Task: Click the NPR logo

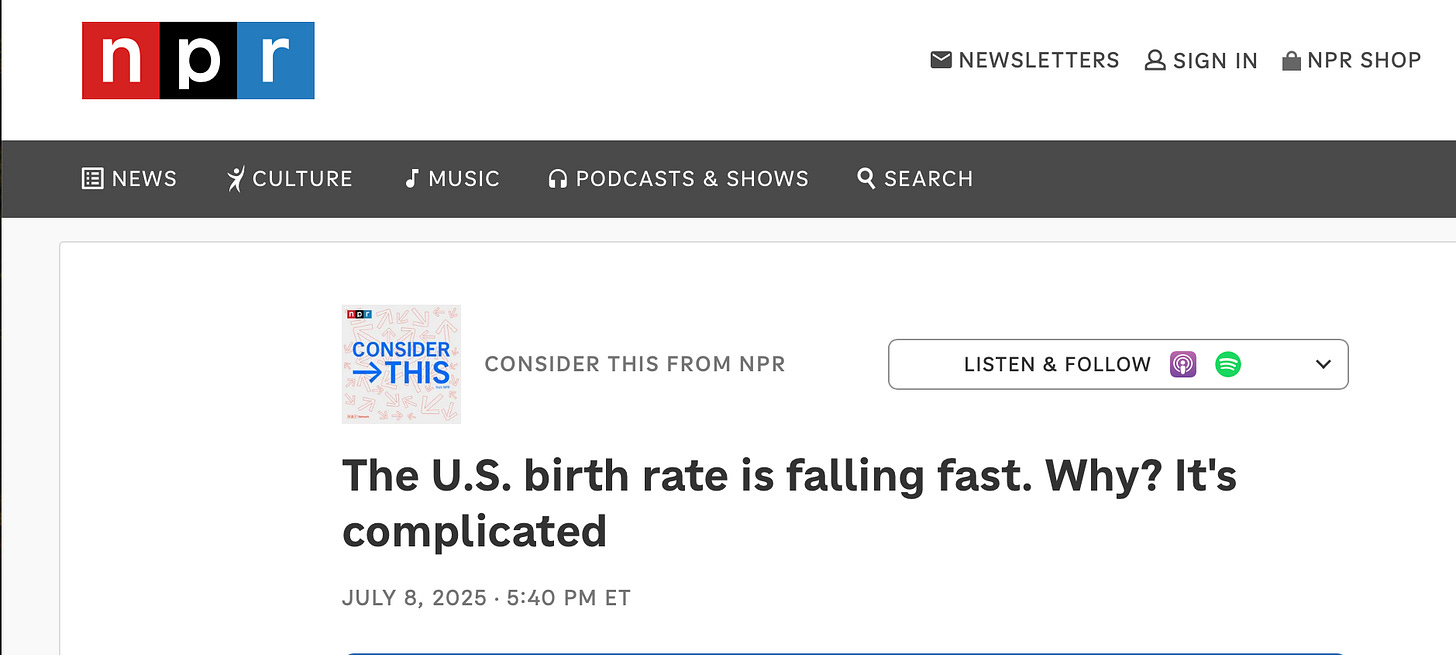Action: (x=198, y=60)
